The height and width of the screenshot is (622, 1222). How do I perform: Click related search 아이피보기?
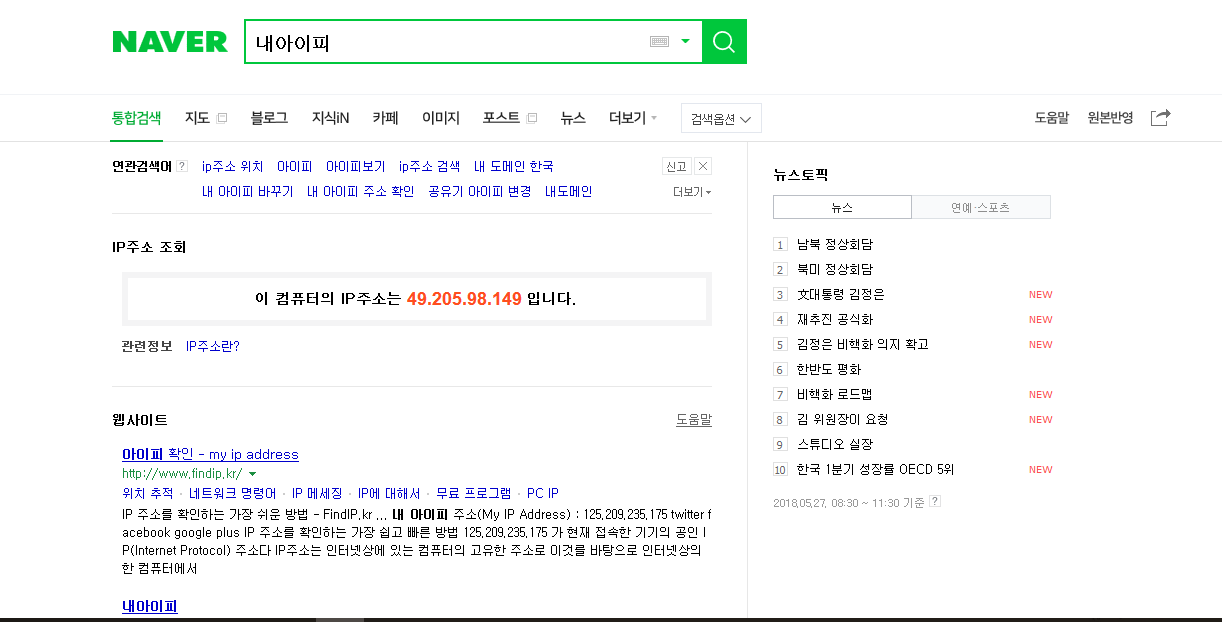(x=355, y=167)
